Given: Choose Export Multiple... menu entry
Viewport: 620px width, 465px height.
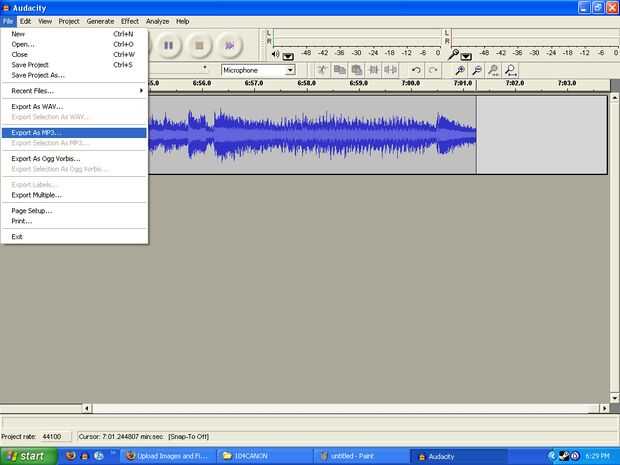Looking at the screenshot, I should click(74, 195).
